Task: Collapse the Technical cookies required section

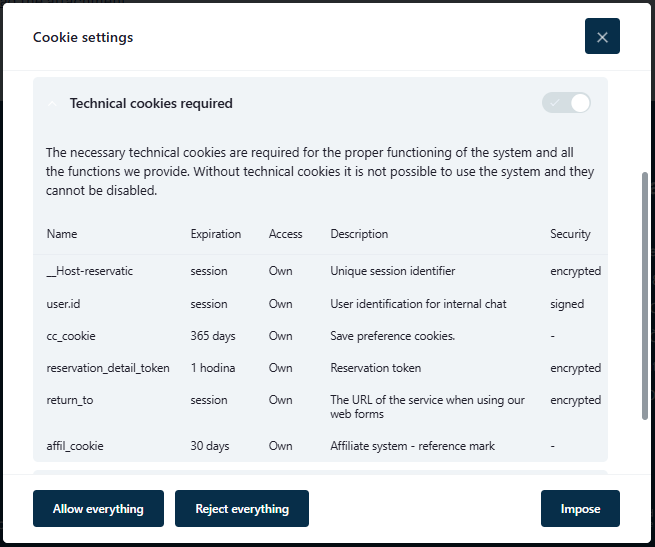Action: coord(53,104)
